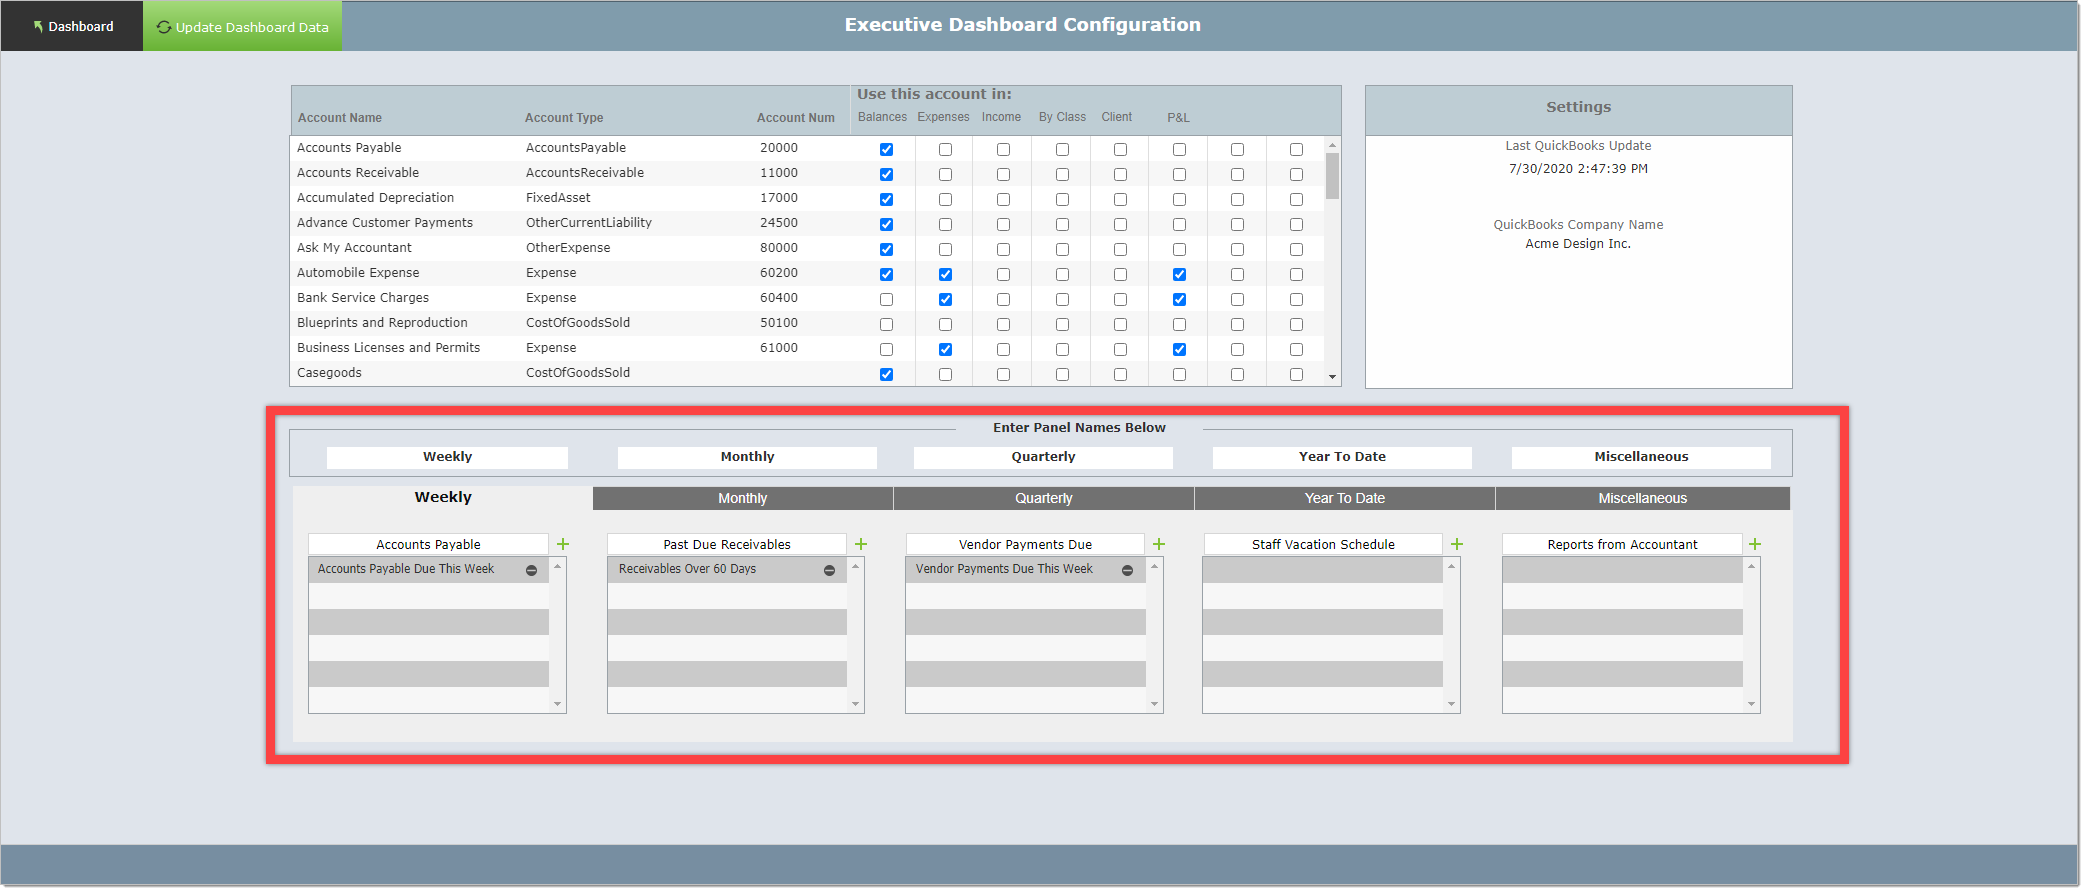Uncheck Expenses for Business Licenses and Permits

pyautogui.click(x=945, y=349)
